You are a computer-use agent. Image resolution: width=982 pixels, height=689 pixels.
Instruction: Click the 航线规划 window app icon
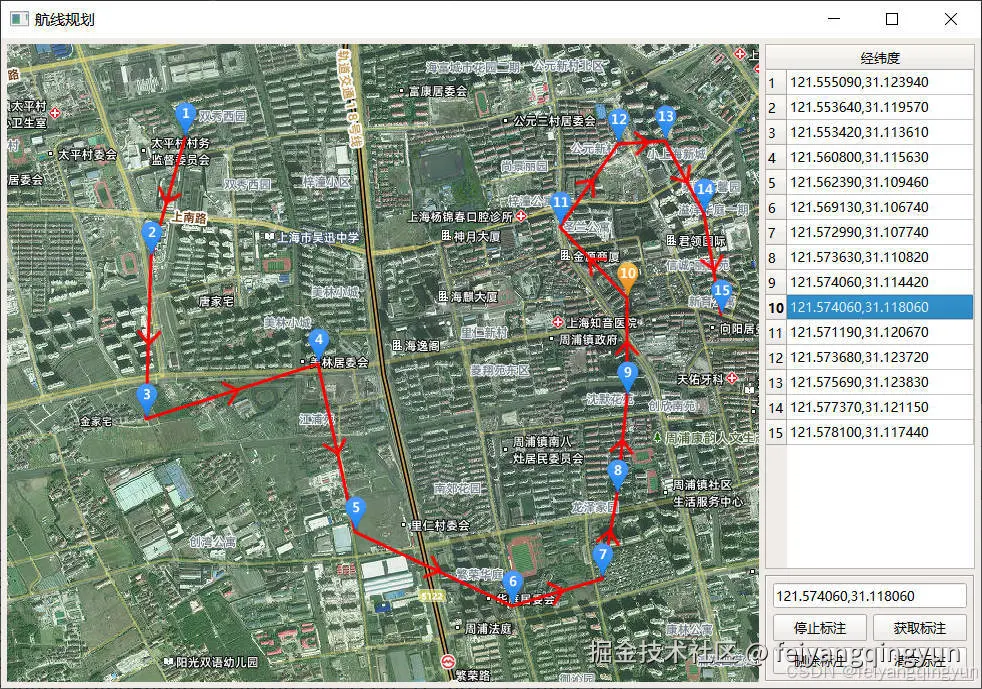point(19,19)
